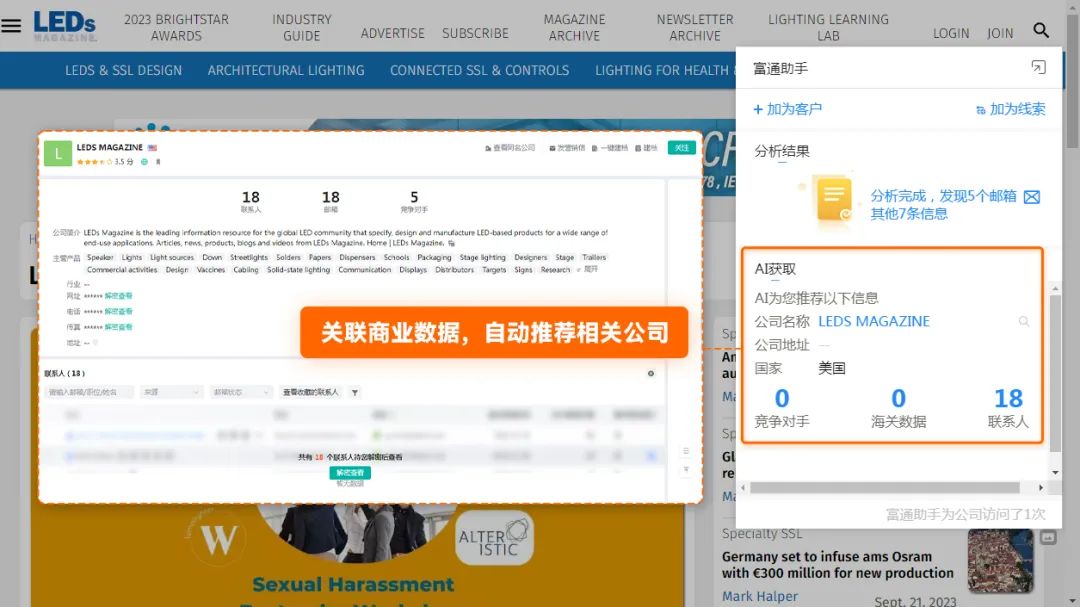Click 建档 in company card
The width and height of the screenshot is (1080, 607).
(646, 148)
